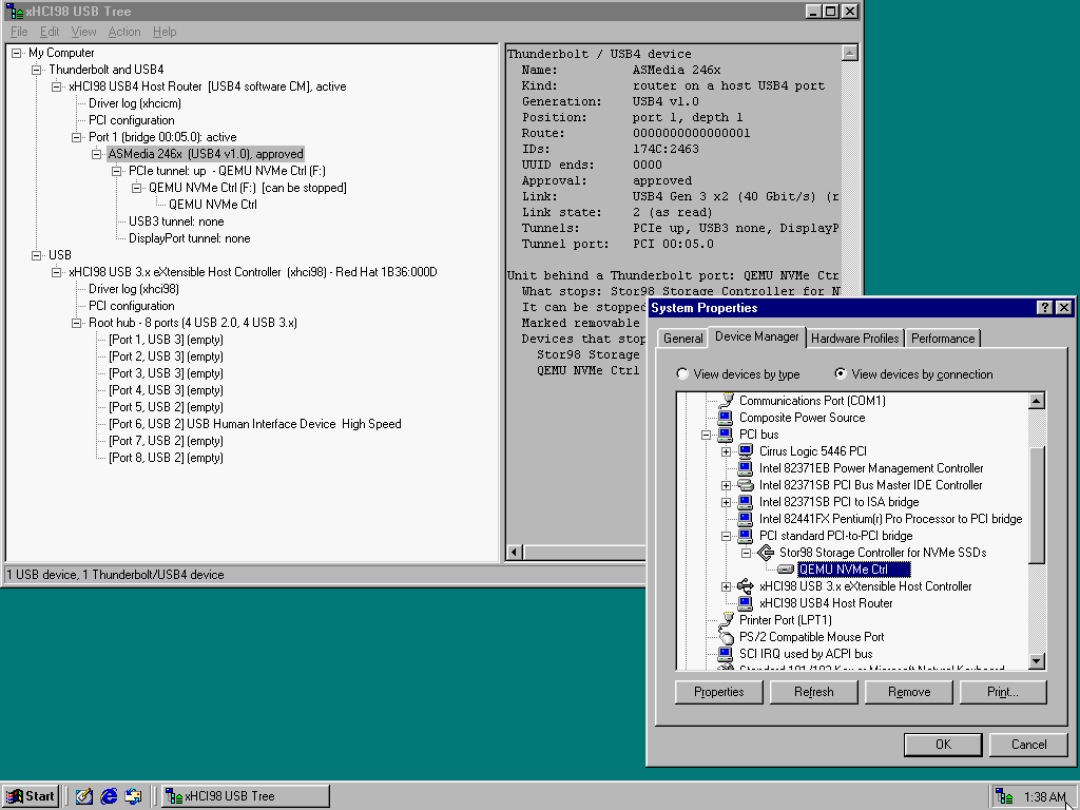Image resolution: width=1080 pixels, height=810 pixels.
Task: Collapse the ASMedia 246x node
Action: 96,154
